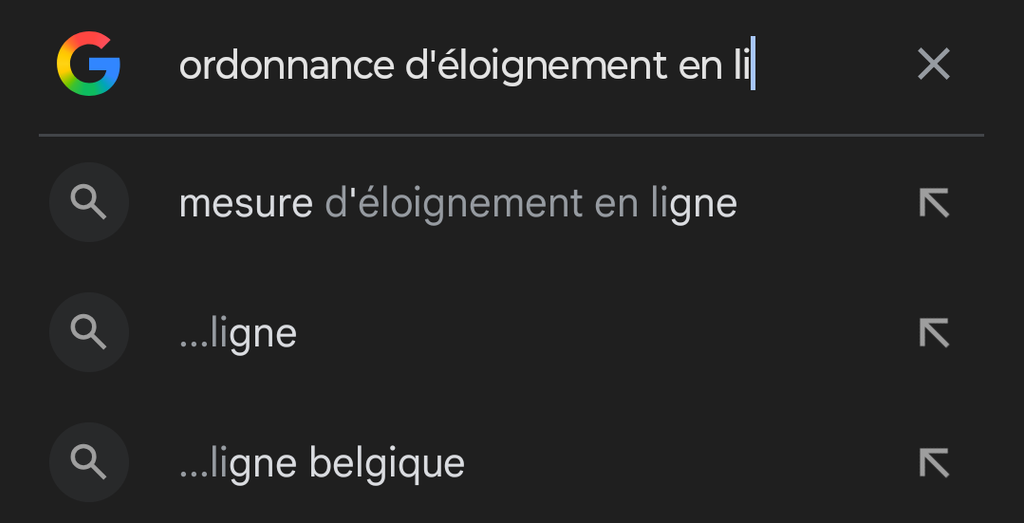Insert "...ligne" suggestion using its arrow icon

[x=933, y=333]
